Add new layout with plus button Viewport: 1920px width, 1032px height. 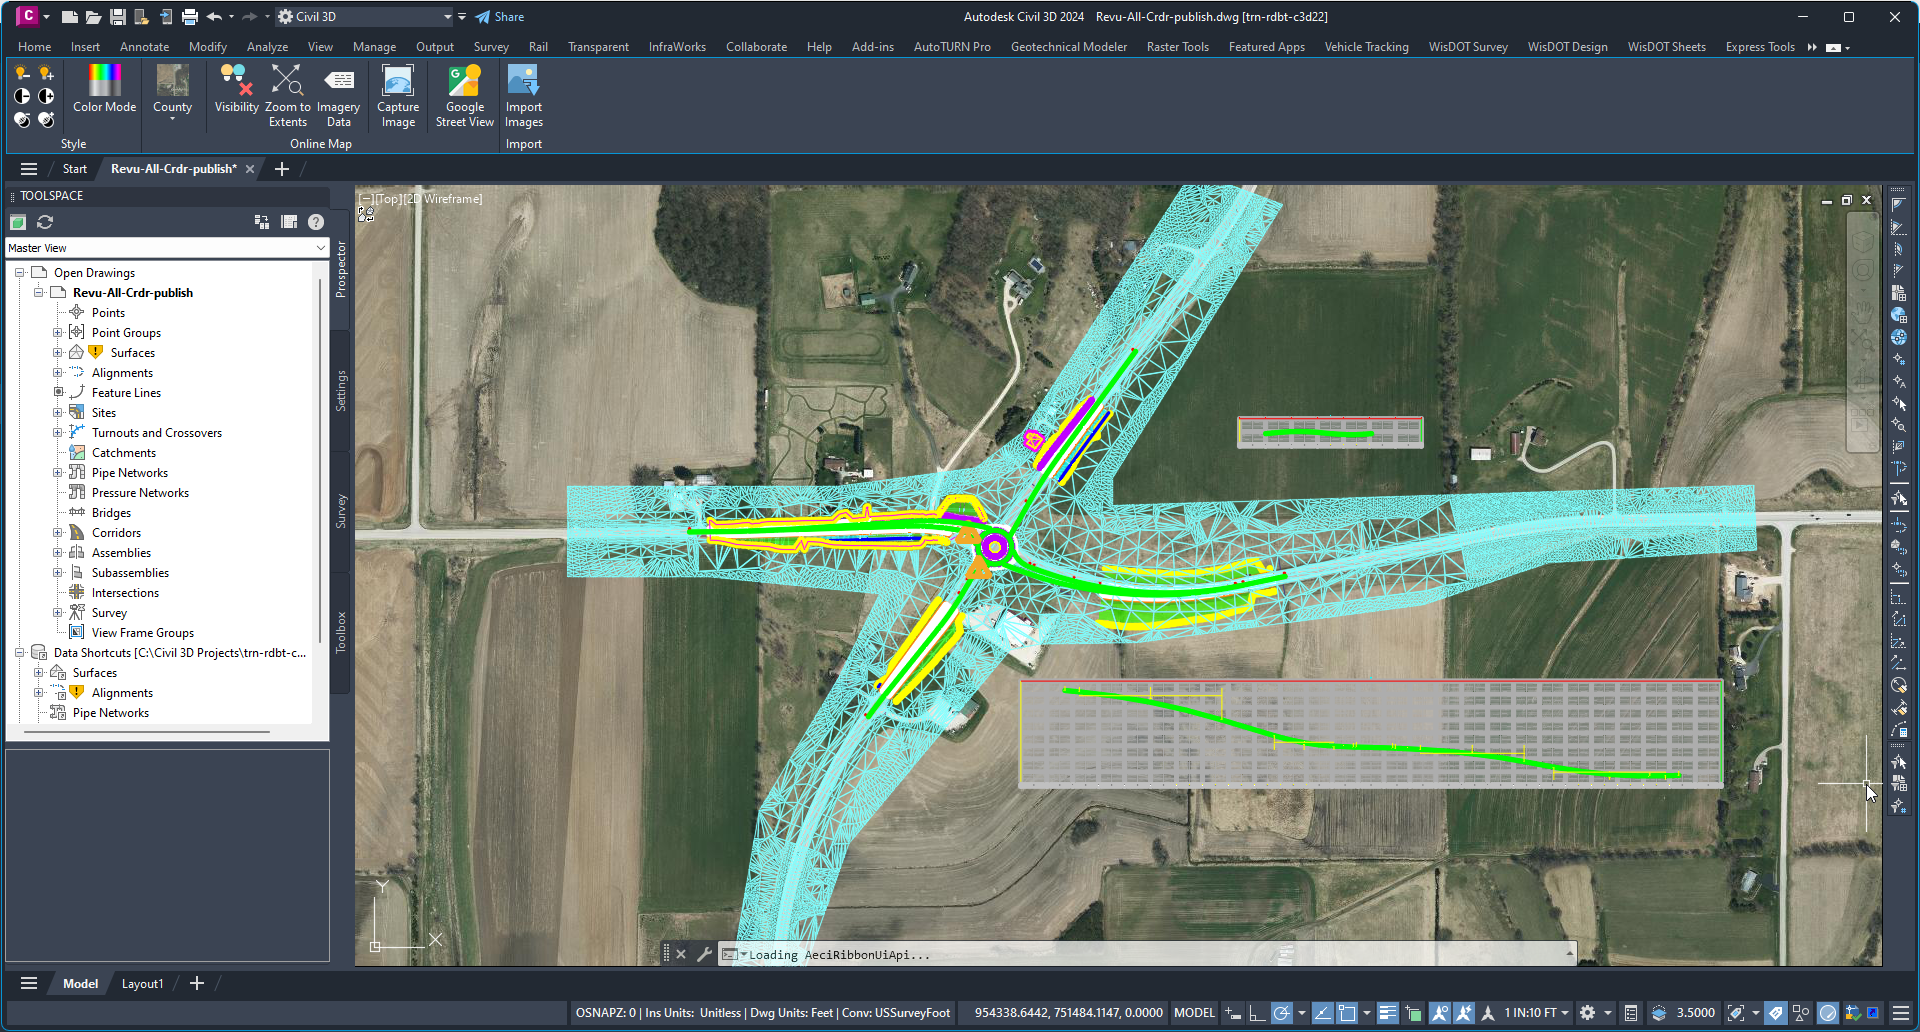(197, 984)
